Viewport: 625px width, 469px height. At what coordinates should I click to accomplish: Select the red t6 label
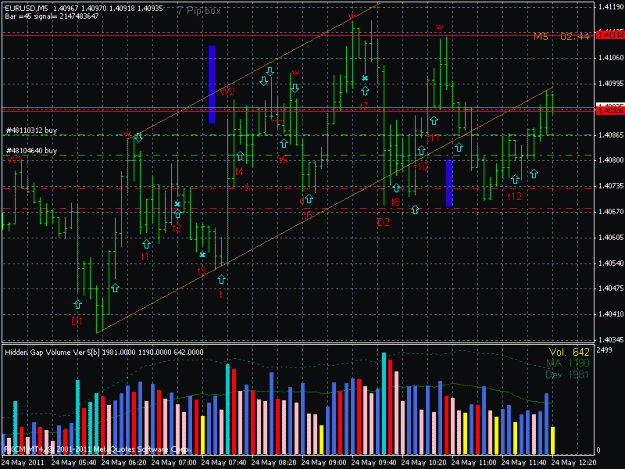[307, 216]
